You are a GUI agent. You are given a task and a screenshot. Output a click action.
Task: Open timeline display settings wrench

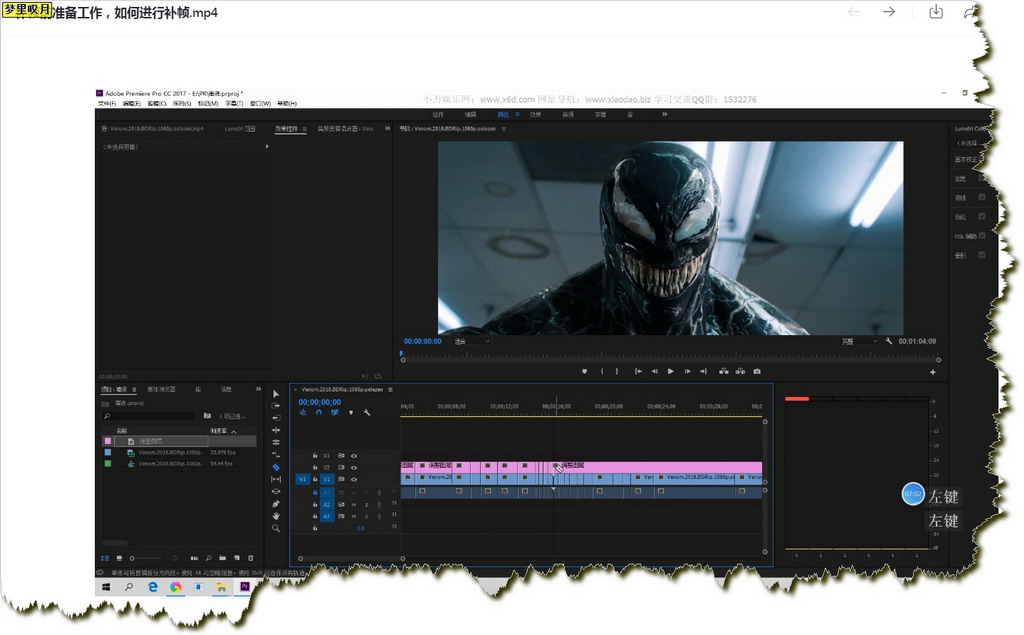(x=367, y=412)
